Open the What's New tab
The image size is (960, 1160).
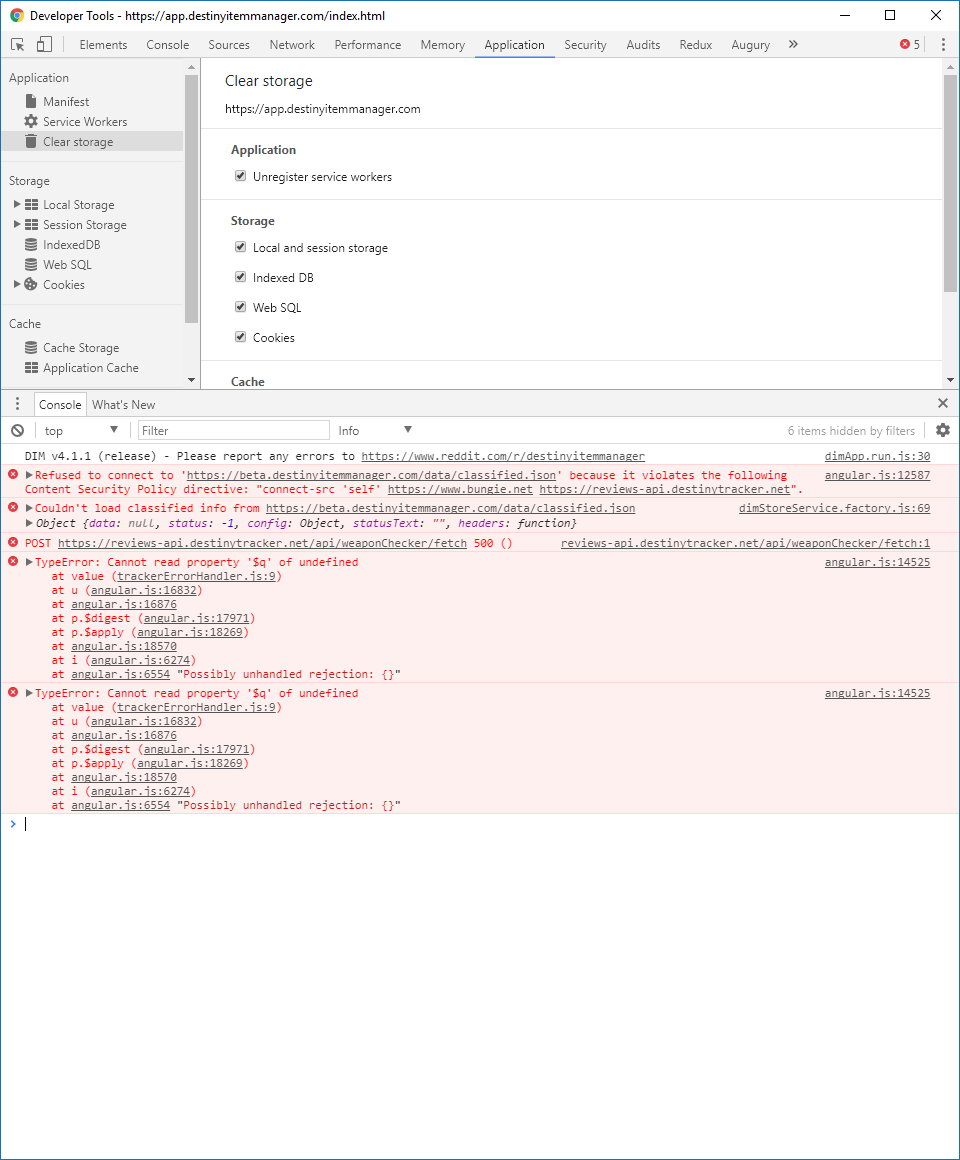pos(123,404)
